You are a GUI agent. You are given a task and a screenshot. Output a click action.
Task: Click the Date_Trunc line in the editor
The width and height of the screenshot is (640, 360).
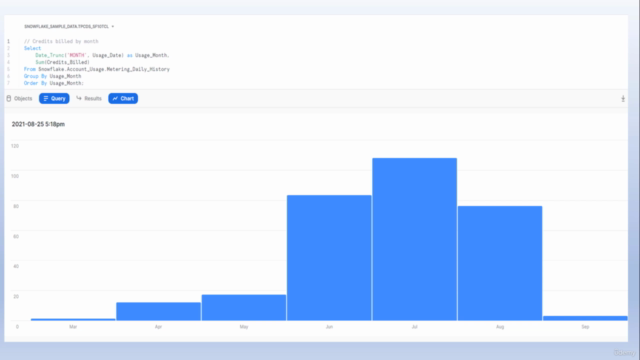tap(102, 55)
